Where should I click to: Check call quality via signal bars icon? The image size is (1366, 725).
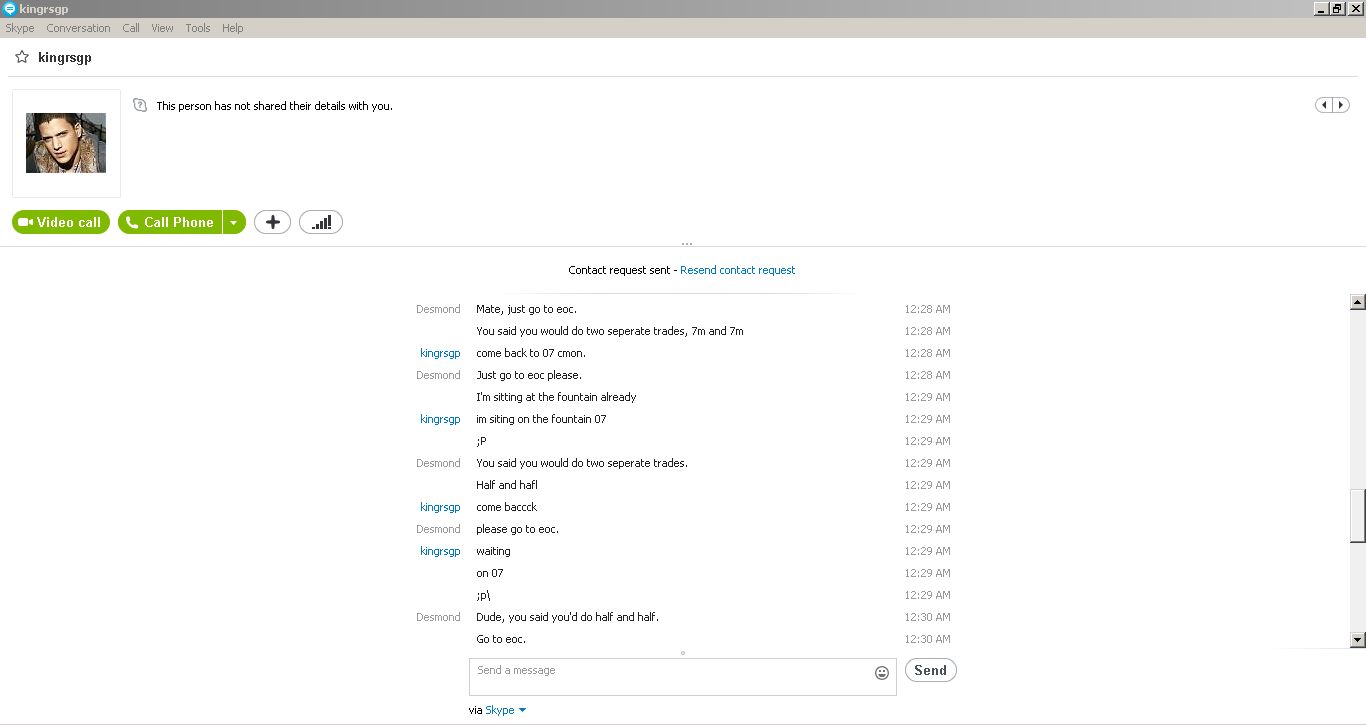(321, 222)
